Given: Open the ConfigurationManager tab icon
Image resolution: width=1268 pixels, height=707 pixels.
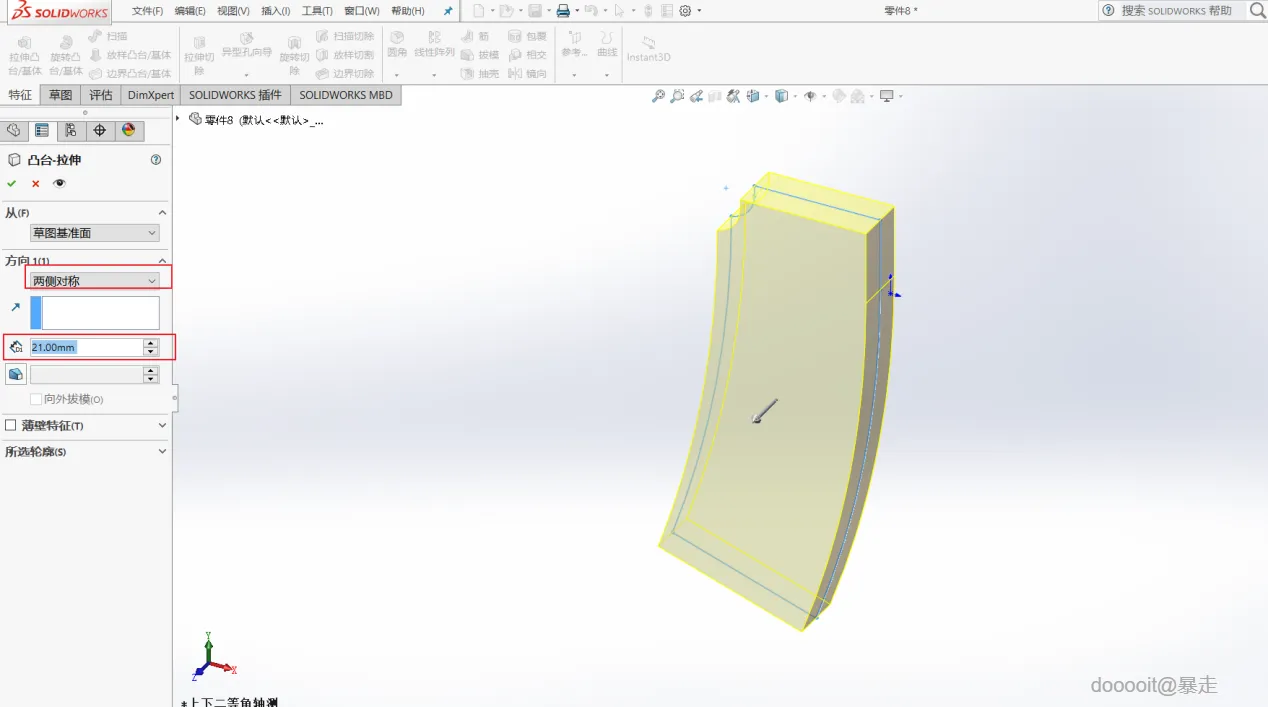Looking at the screenshot, I should pyautogui.click(x=70, y=131).
